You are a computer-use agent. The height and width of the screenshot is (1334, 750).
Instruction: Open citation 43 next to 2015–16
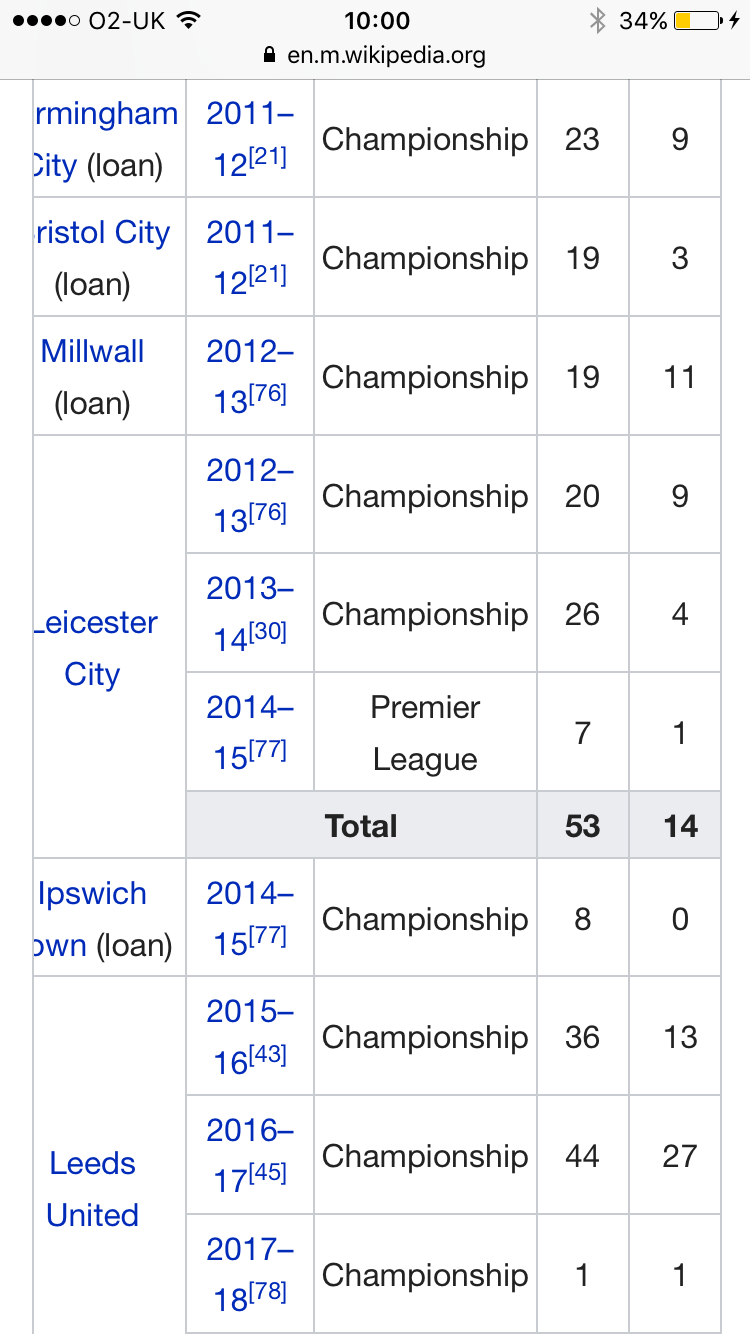[x=268, y=1055]
